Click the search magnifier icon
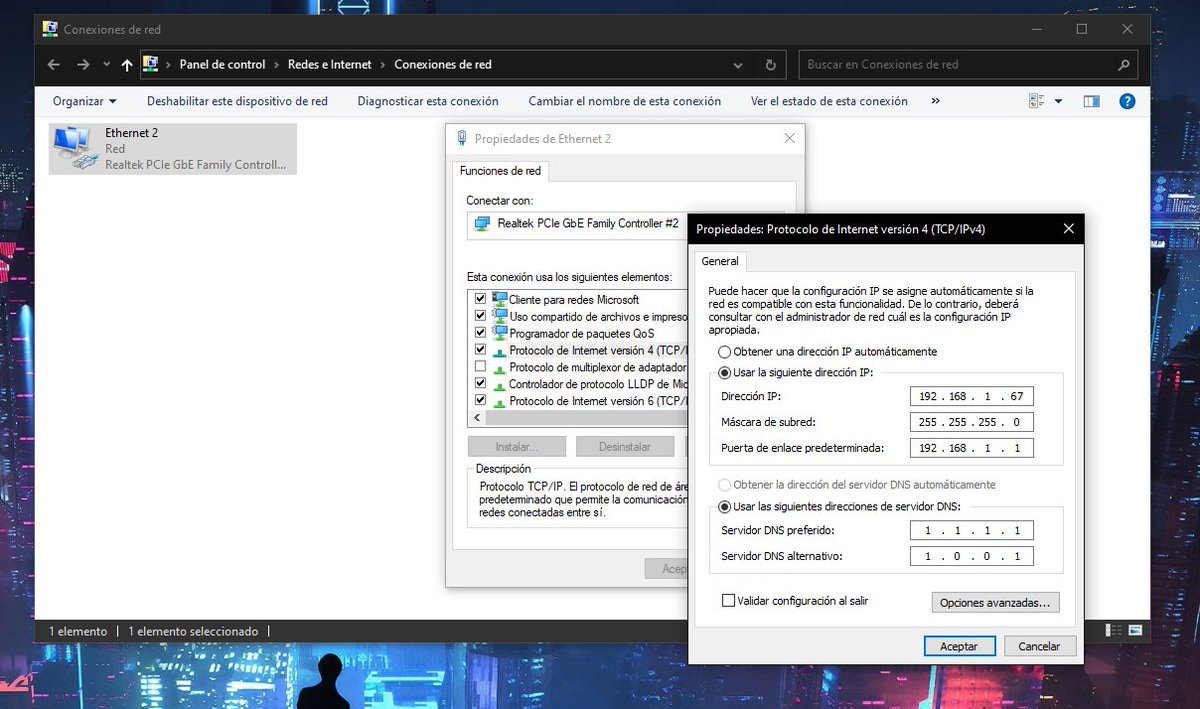The height and width of the screenshot is (709, 1200). 1124,65
